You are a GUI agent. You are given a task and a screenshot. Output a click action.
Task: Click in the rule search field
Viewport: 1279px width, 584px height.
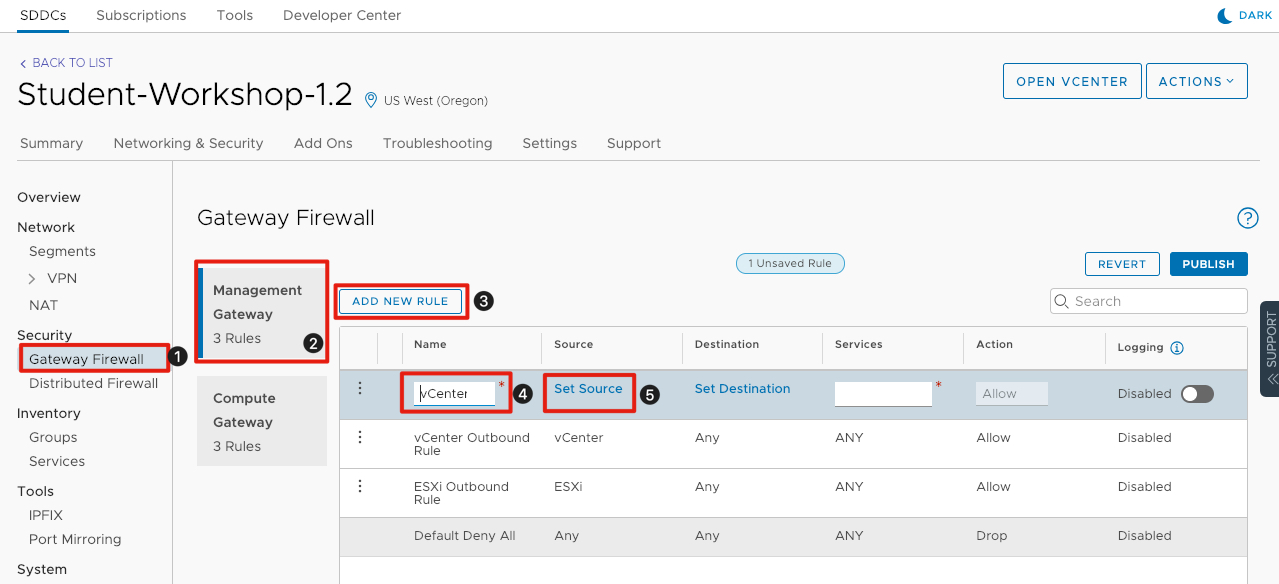[x=1156, y=301]
